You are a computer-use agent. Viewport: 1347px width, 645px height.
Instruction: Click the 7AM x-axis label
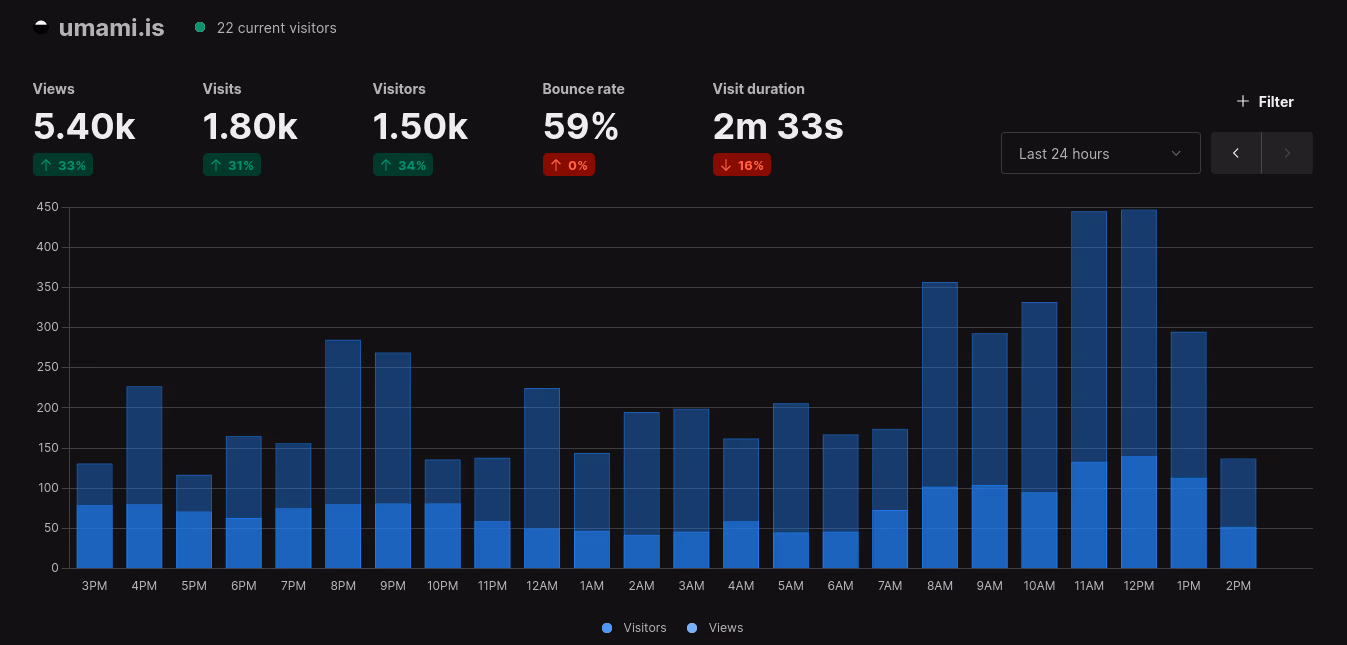890,586
